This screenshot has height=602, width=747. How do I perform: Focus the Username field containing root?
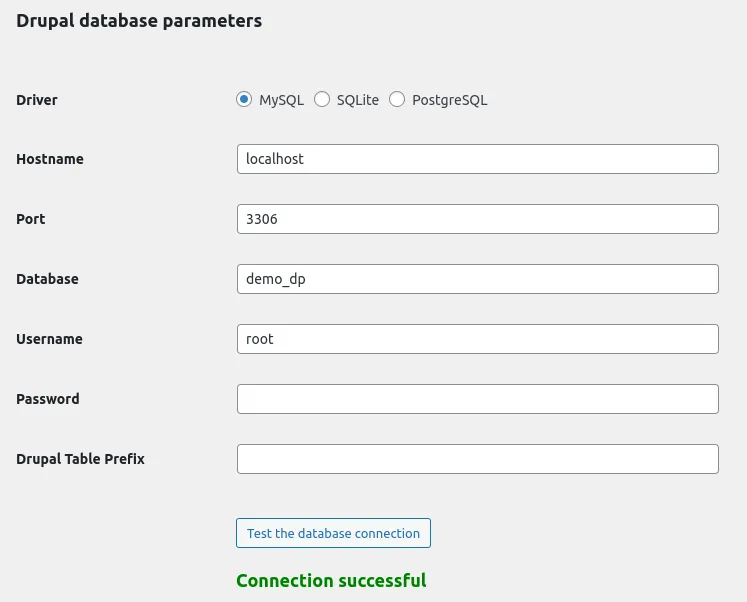(x=477, y=339)
